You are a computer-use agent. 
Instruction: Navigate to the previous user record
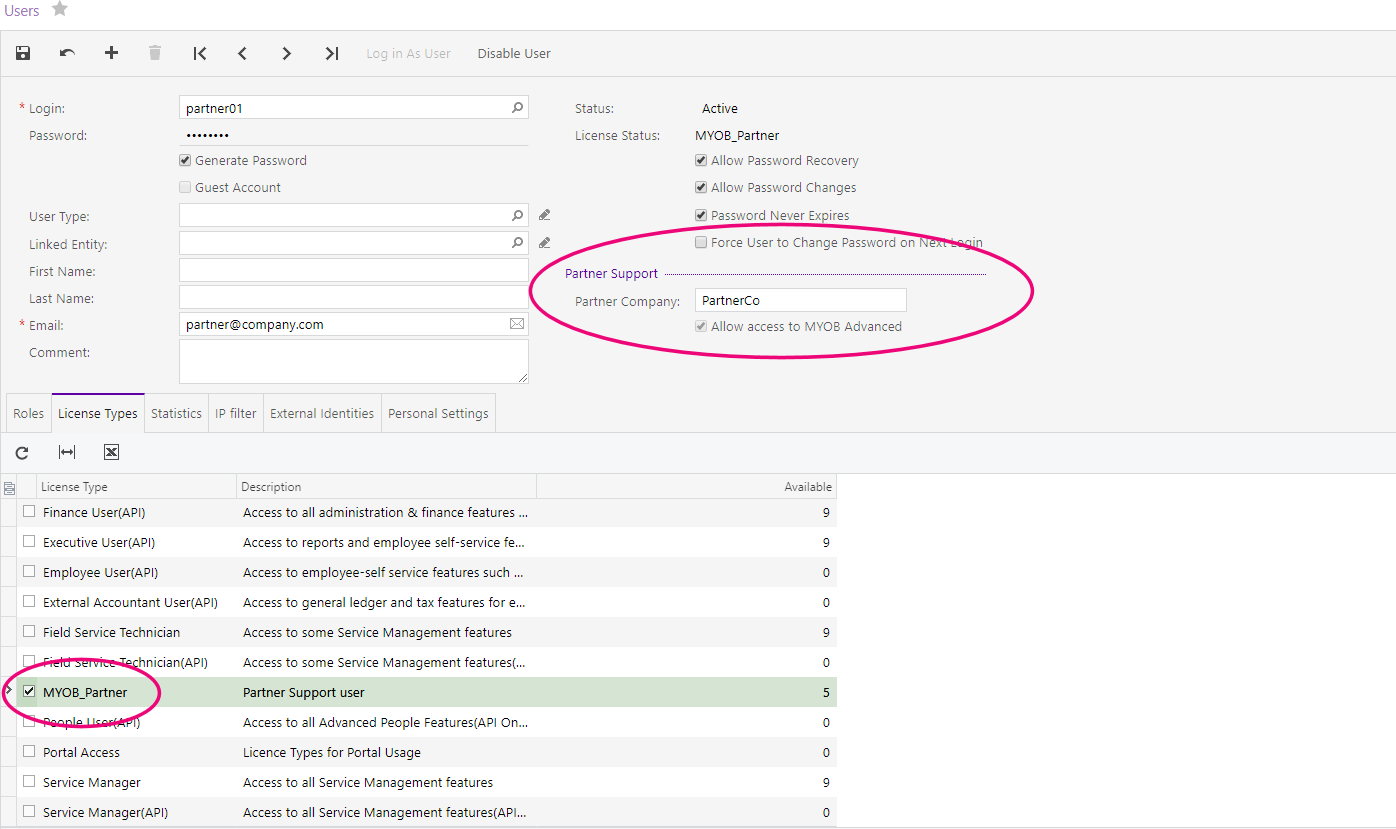[243, 53]
